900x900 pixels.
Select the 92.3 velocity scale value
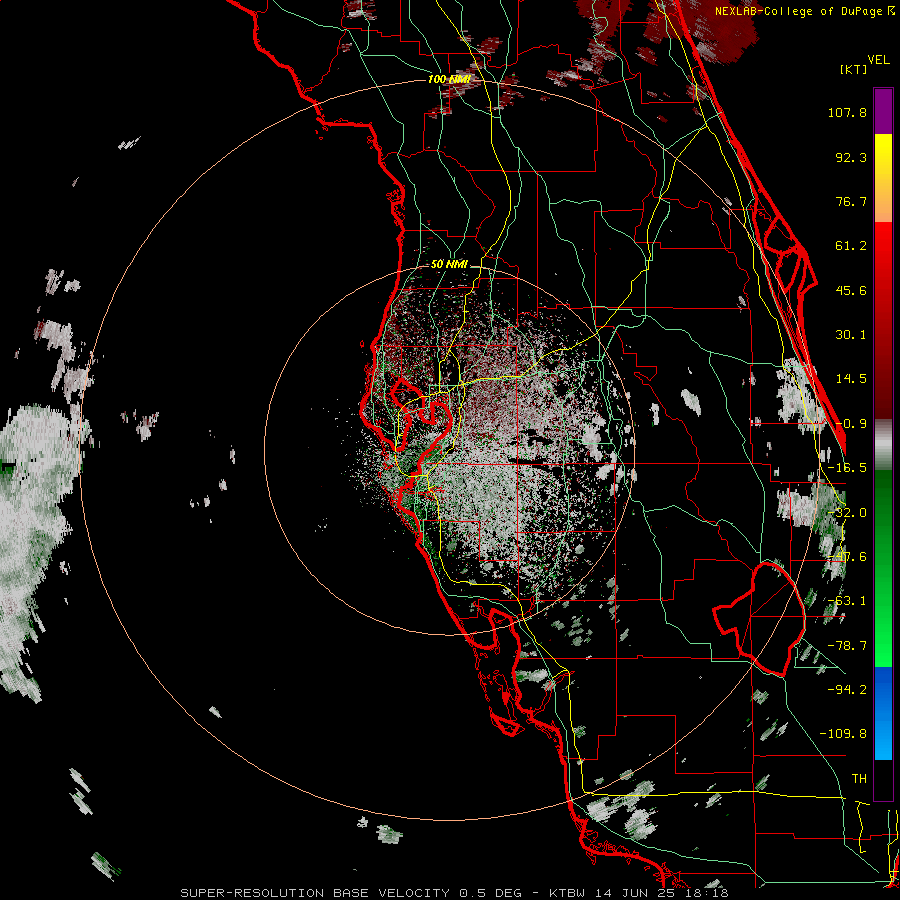tap(851, 157)
